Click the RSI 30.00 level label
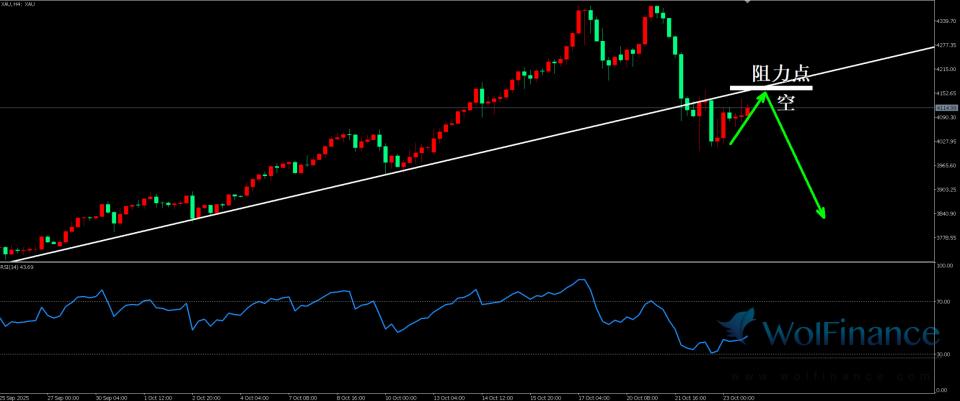Viewport: 960px width, 401px height. tap(945, 354)
